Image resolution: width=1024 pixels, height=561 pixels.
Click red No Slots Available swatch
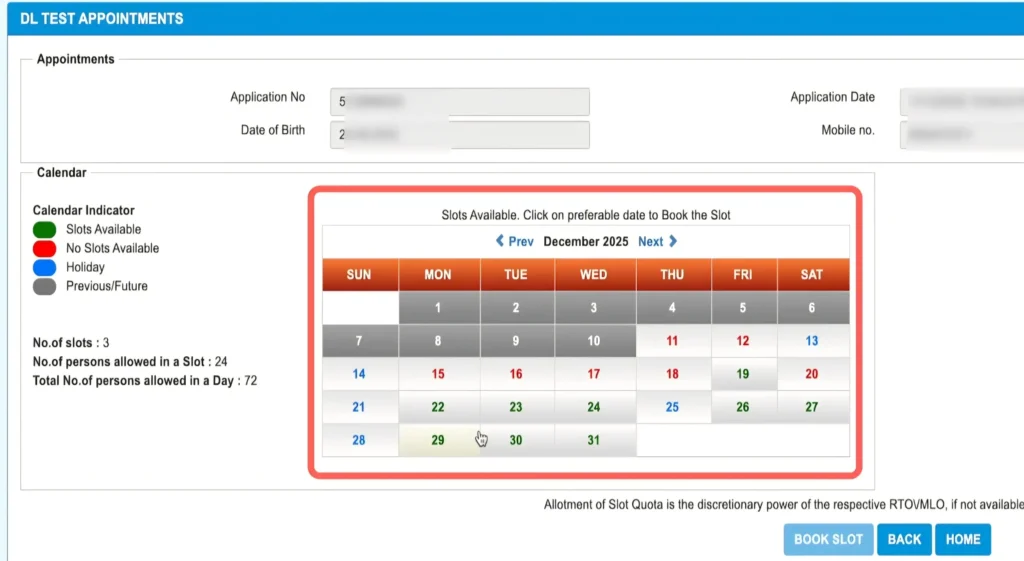tap(45, 249)
